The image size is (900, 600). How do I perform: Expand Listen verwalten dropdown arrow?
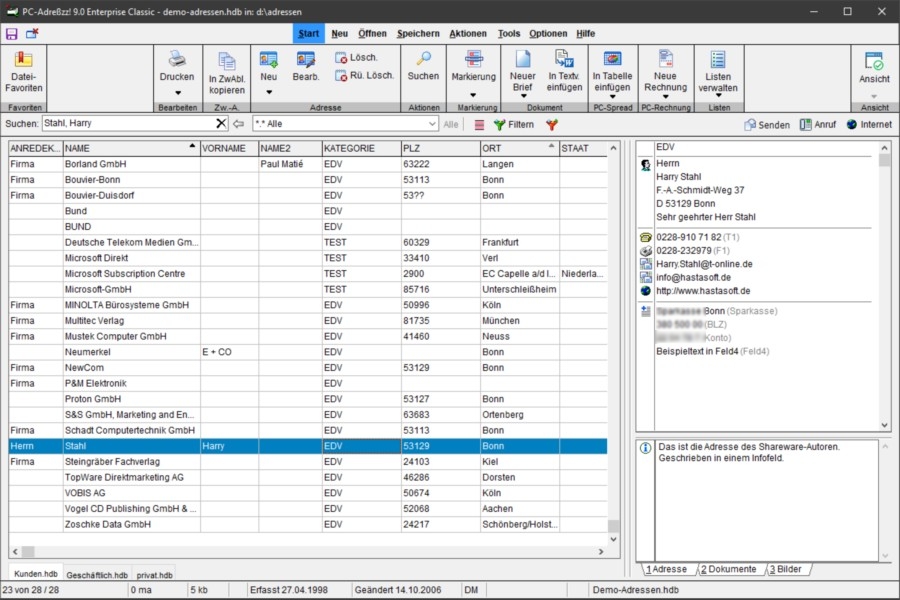click(x=718, y=95)
